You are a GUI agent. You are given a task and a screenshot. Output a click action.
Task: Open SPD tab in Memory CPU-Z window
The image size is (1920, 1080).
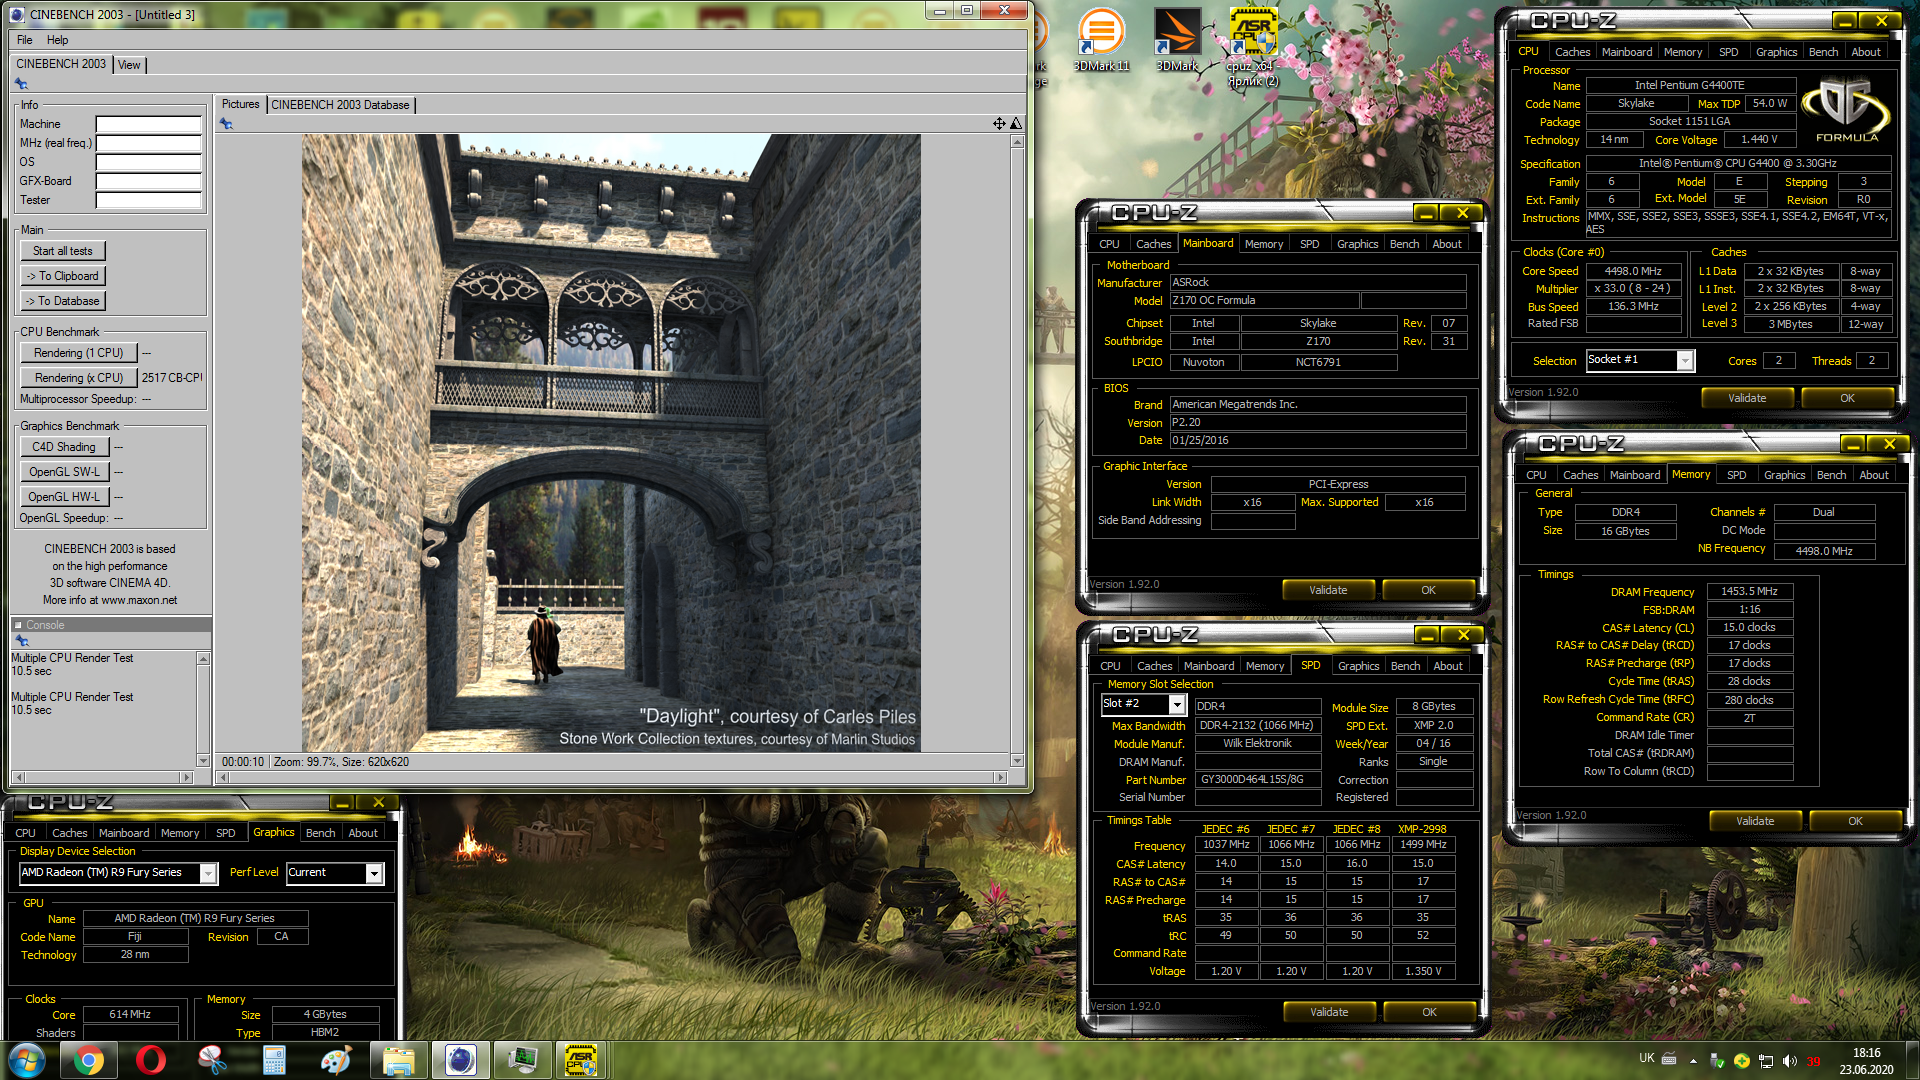(1736, 475)
